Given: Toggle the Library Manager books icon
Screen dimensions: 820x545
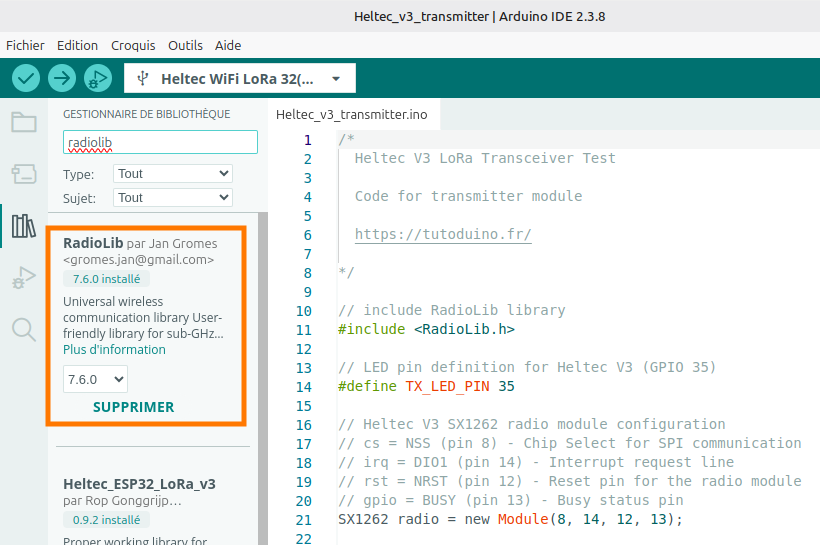Looking at the screenshot, I should (x=24, y=226).
